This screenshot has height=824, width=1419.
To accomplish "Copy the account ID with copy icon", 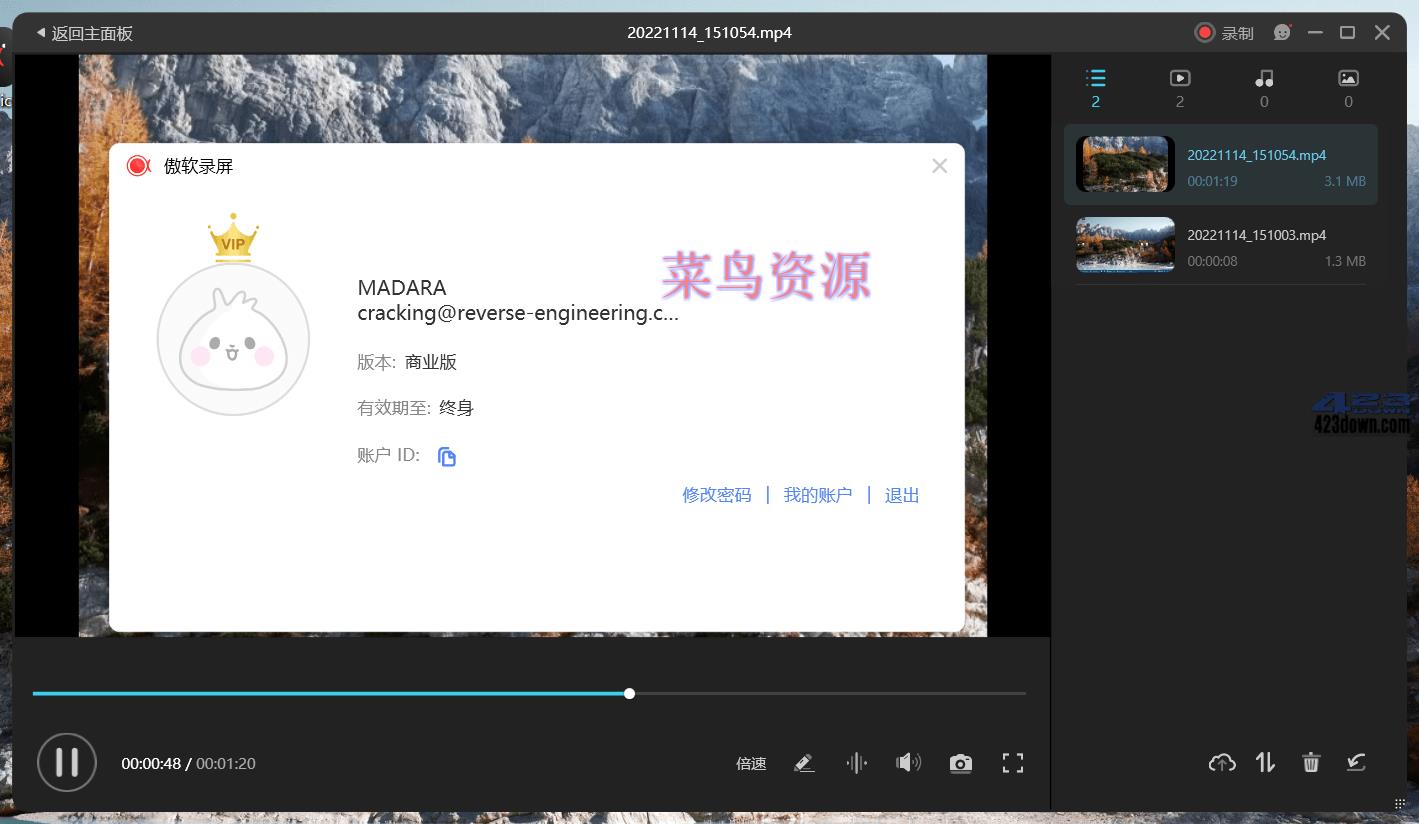I will click(x=446, y=456).
